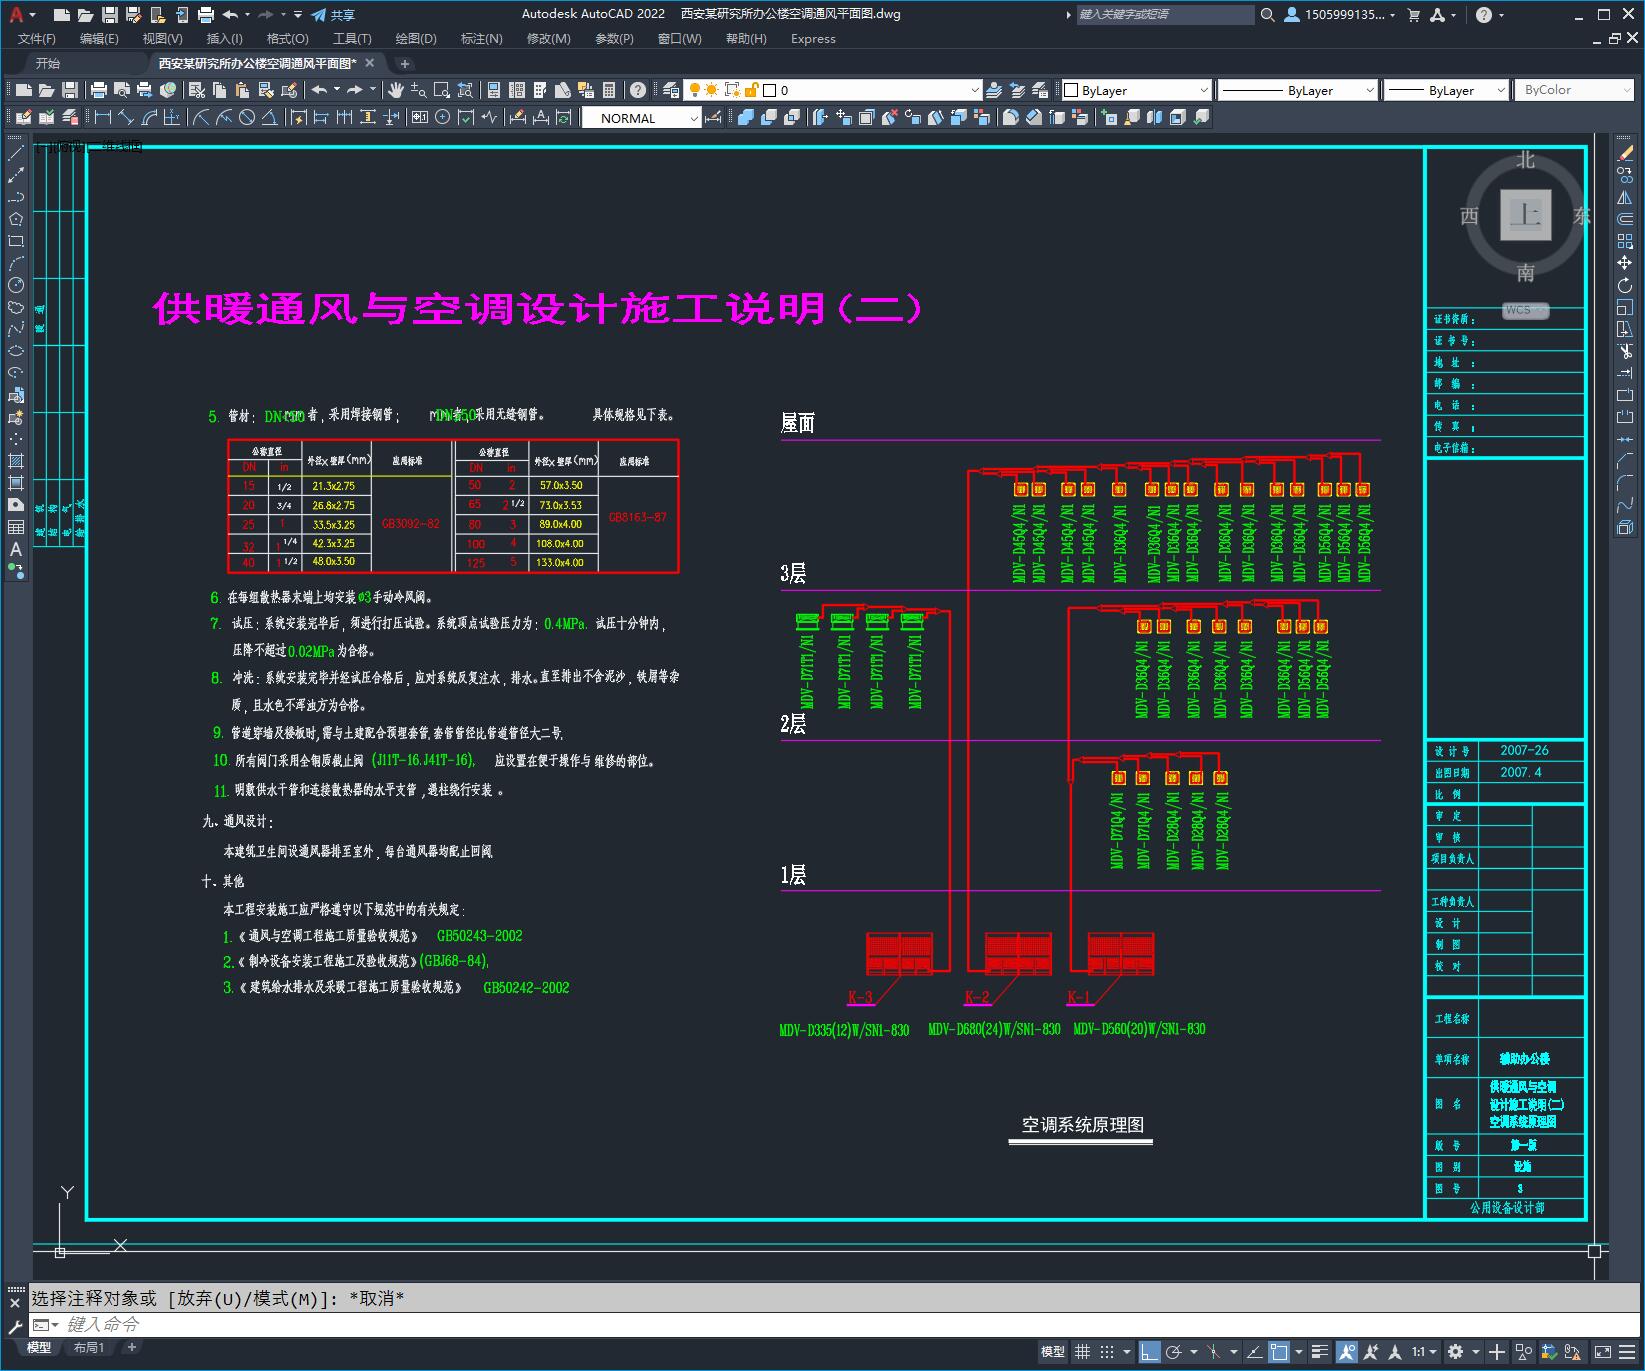Open the ByLayer linetype dropdown

[x=1298, y=90]
